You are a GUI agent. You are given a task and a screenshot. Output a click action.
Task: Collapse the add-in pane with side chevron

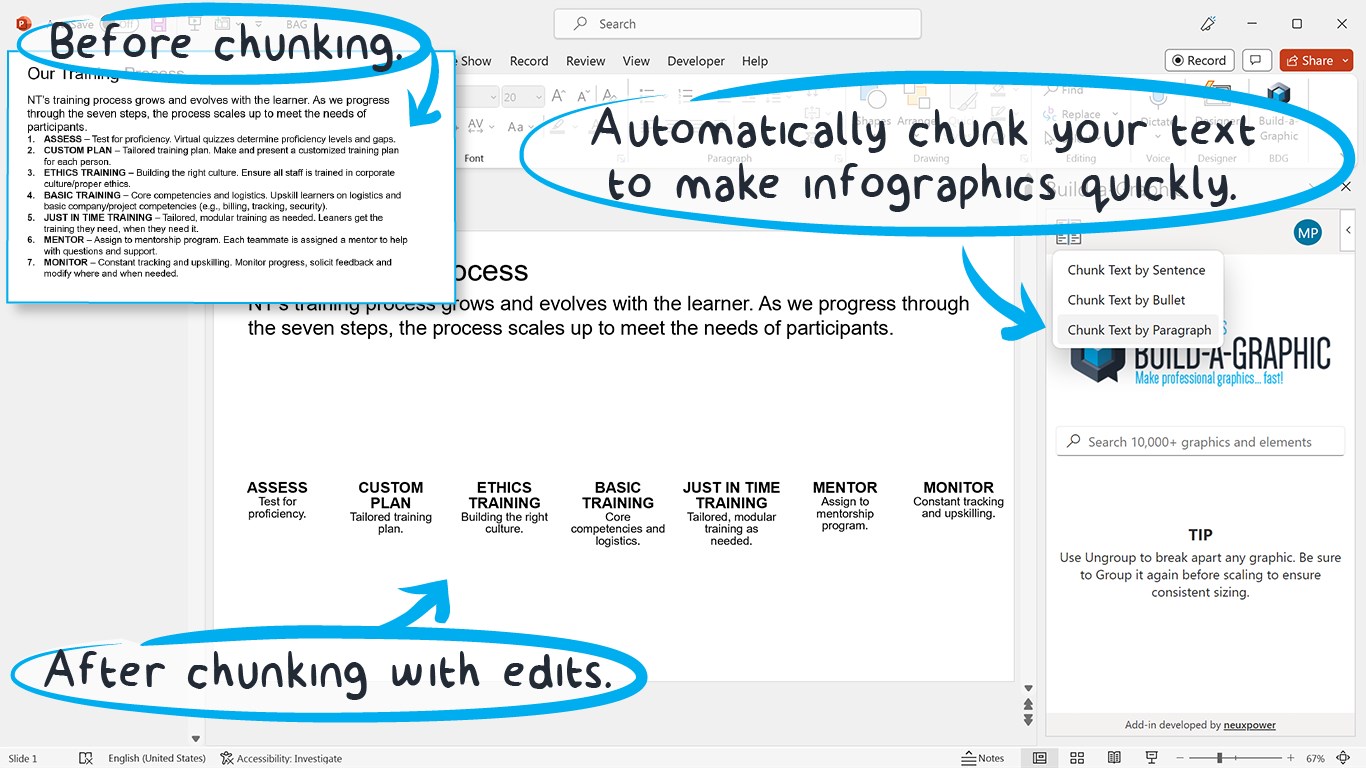click(x=1348, y=231)
